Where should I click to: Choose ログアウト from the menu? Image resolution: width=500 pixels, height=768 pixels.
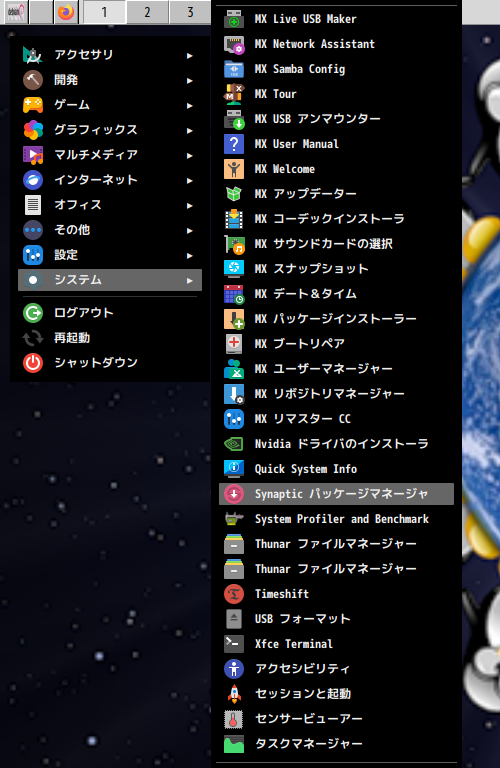click(110, 312)
